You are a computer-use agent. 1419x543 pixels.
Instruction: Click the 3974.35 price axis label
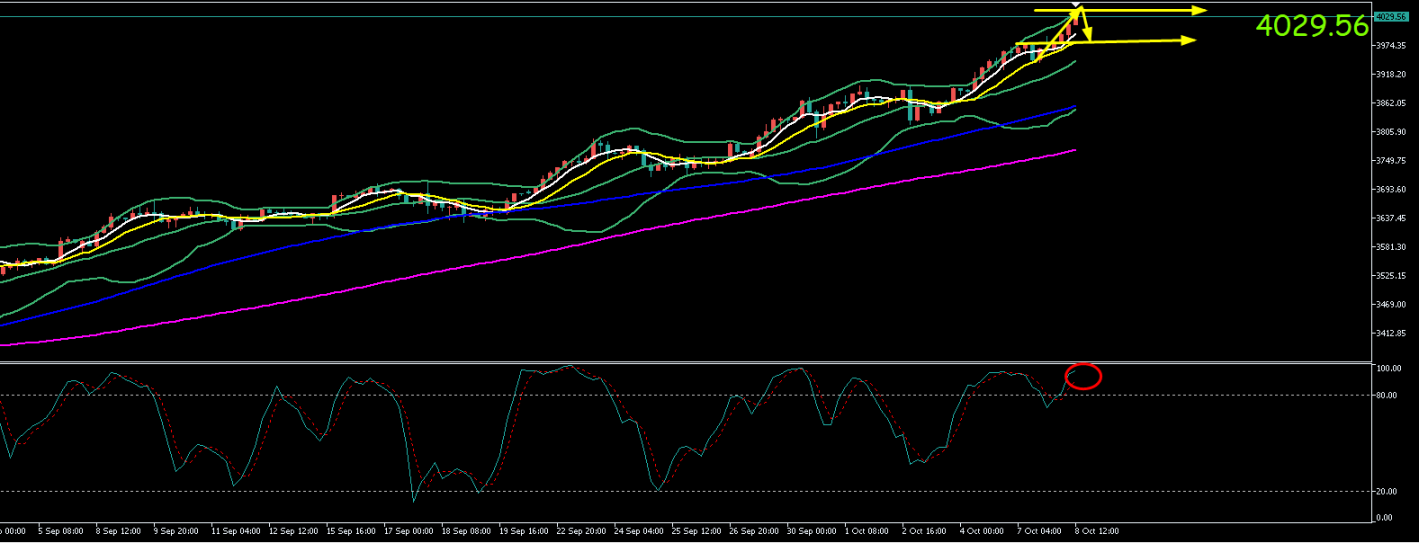[x=1391, y=46]
